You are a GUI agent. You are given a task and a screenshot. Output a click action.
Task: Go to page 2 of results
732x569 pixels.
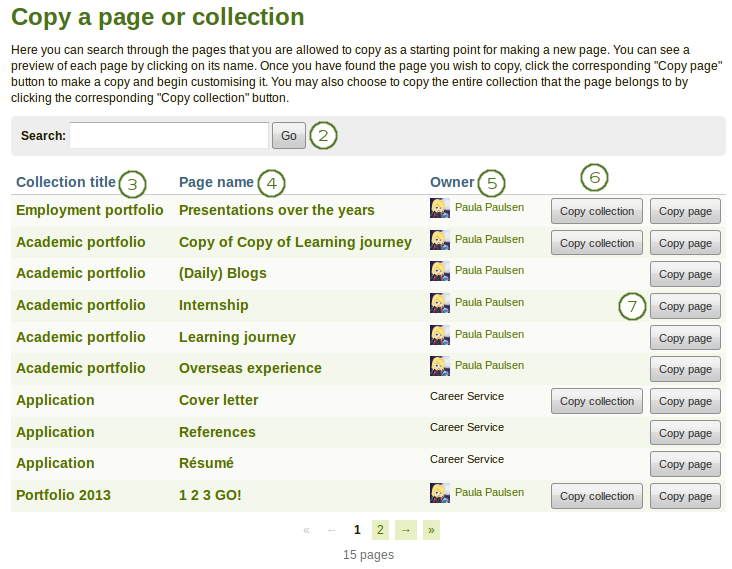(x=380, y=530)
